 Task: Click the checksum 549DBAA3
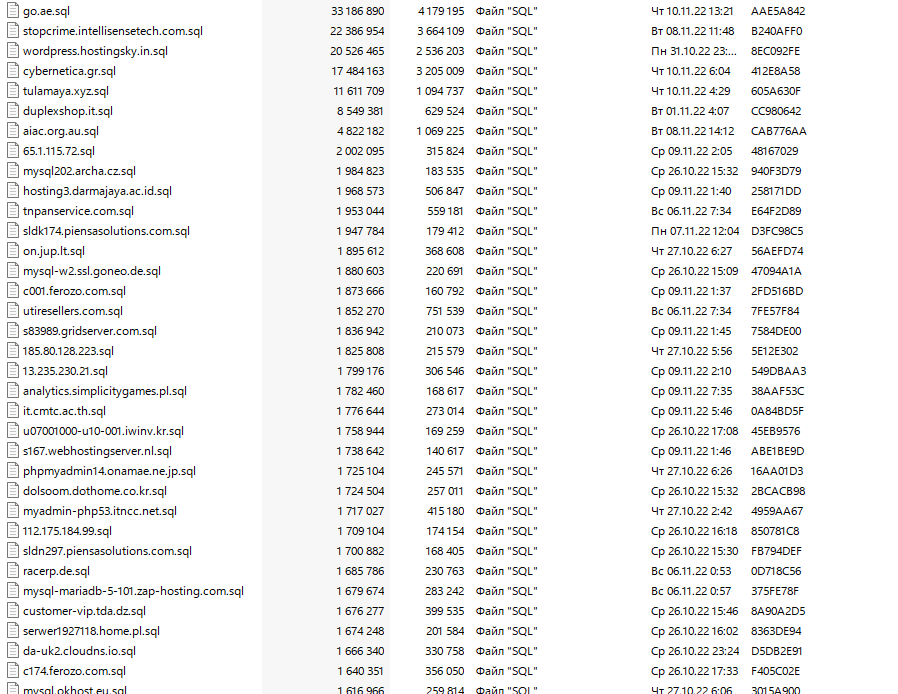tap(778, 371)
